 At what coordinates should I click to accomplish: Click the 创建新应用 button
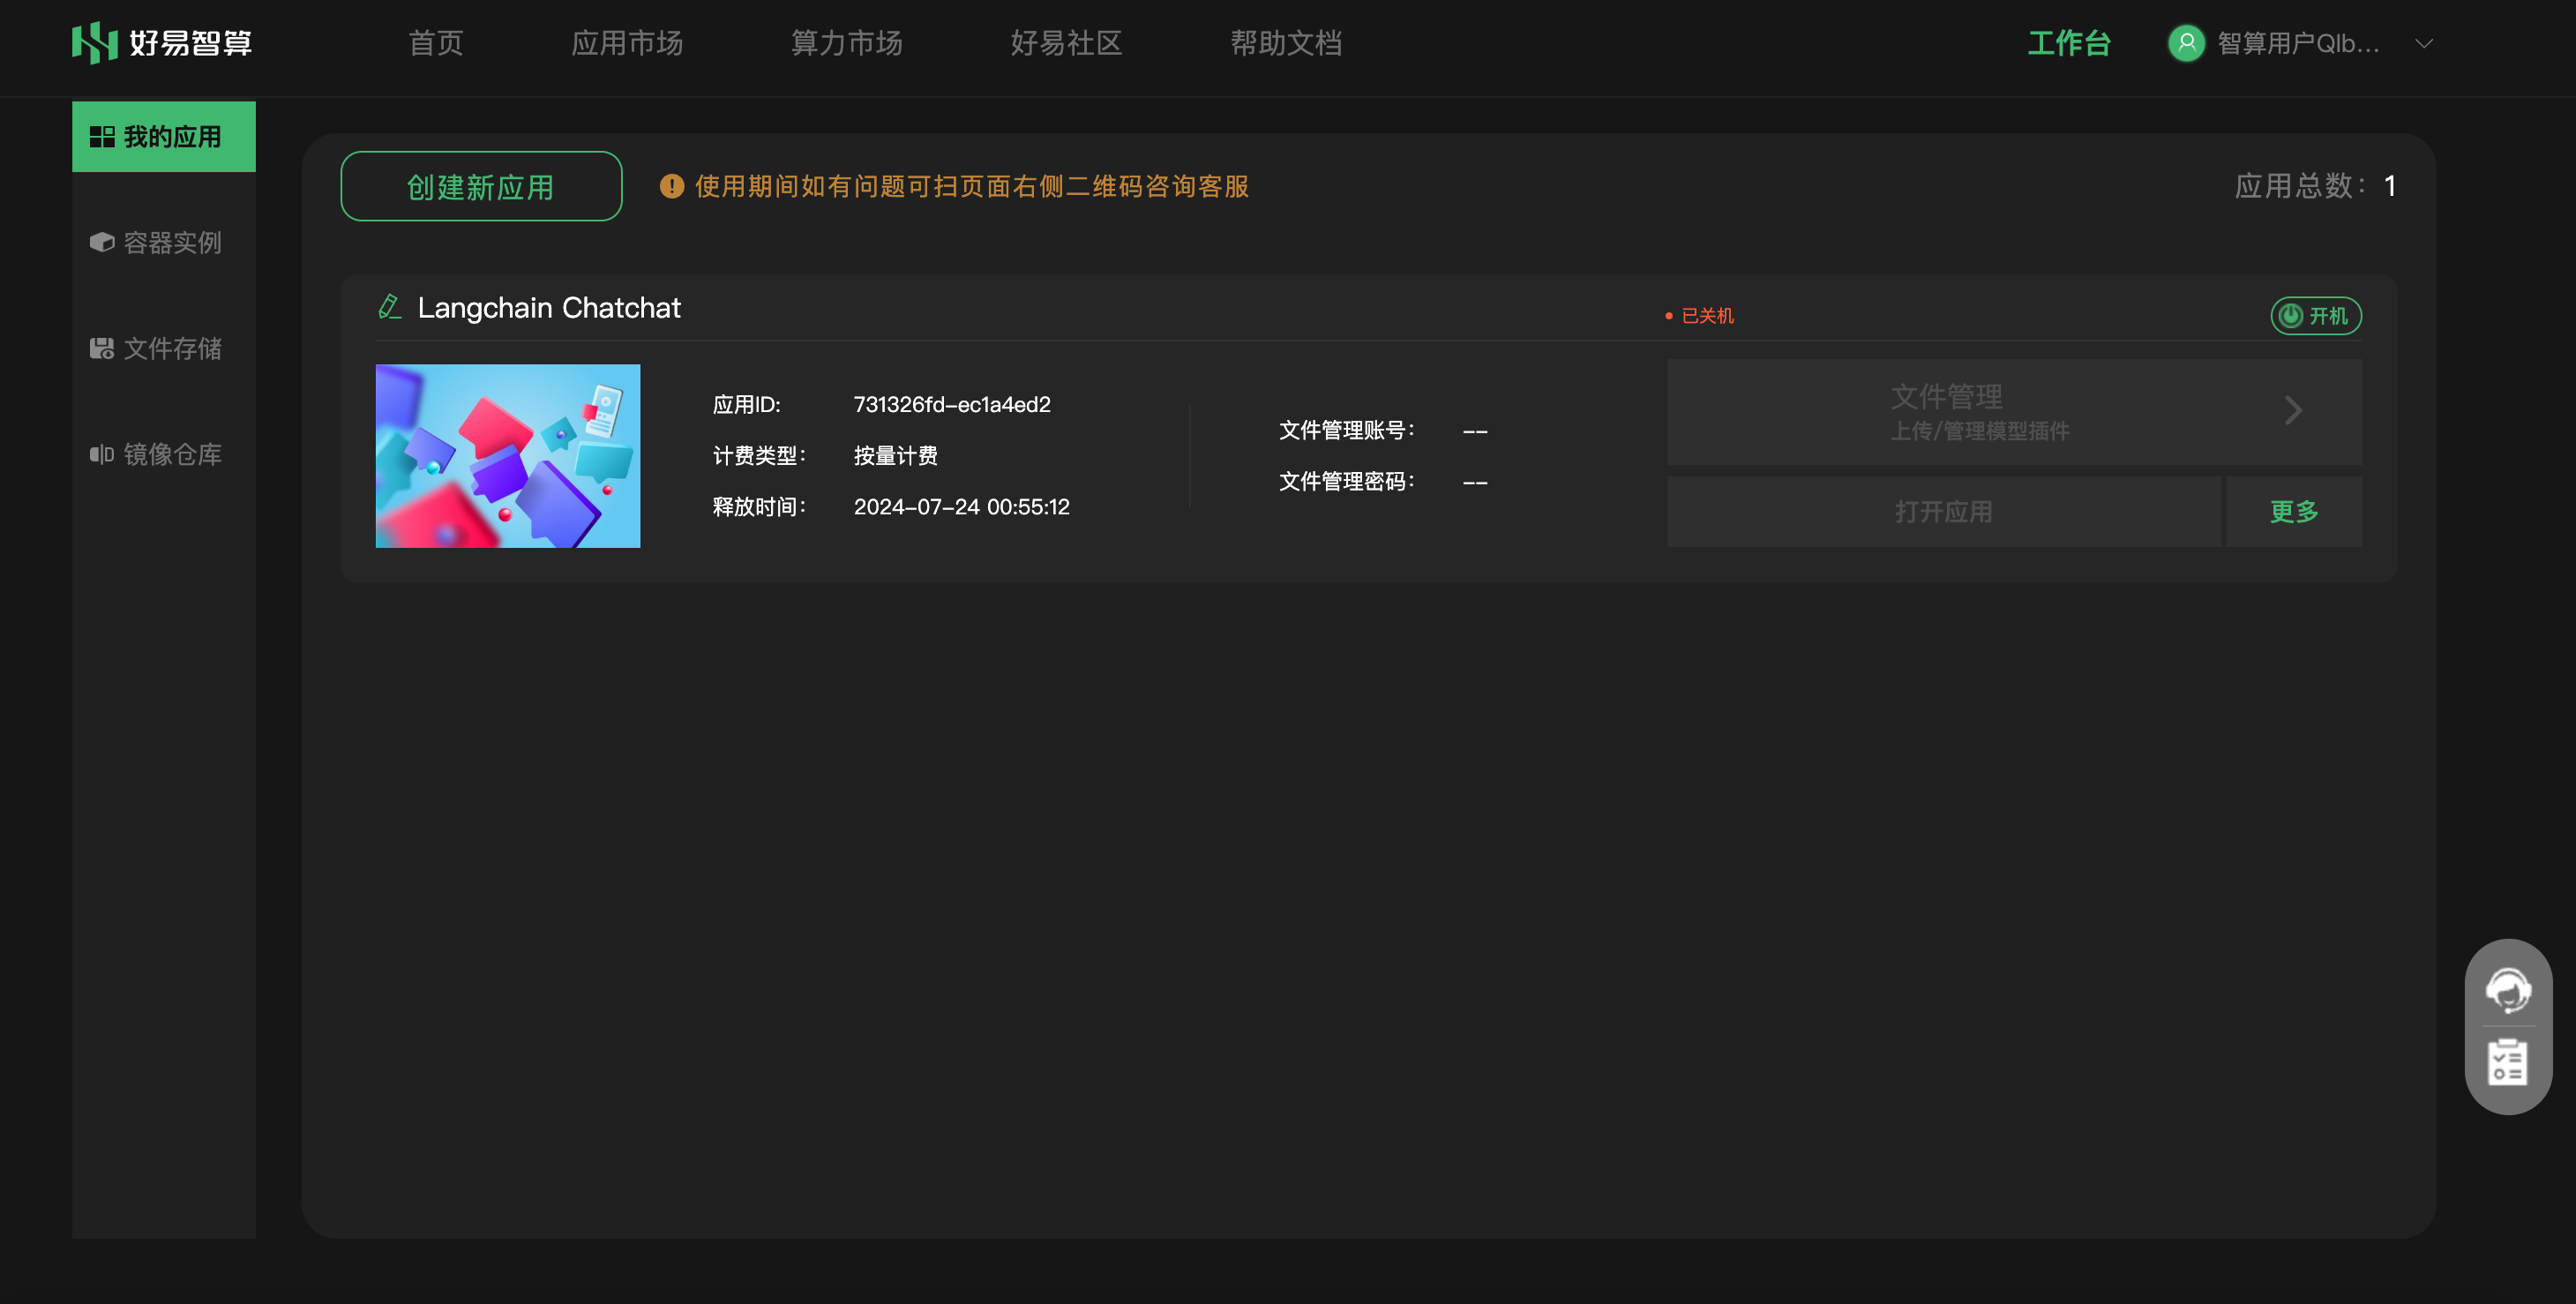coord(480,186)
